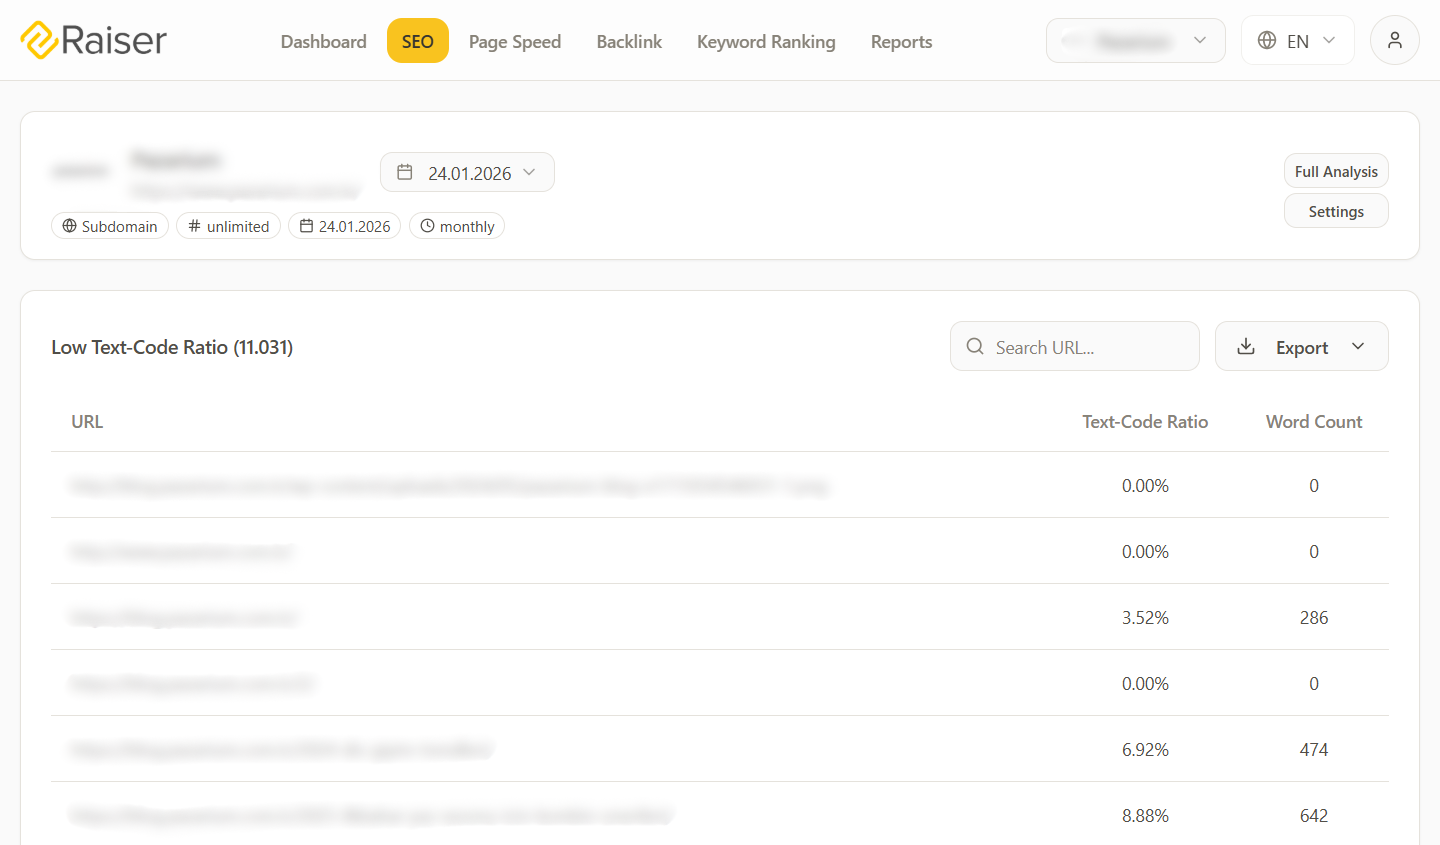Open the Keyword Ranking tab
Screen dimensions: 1440x845
coord(766,42)
